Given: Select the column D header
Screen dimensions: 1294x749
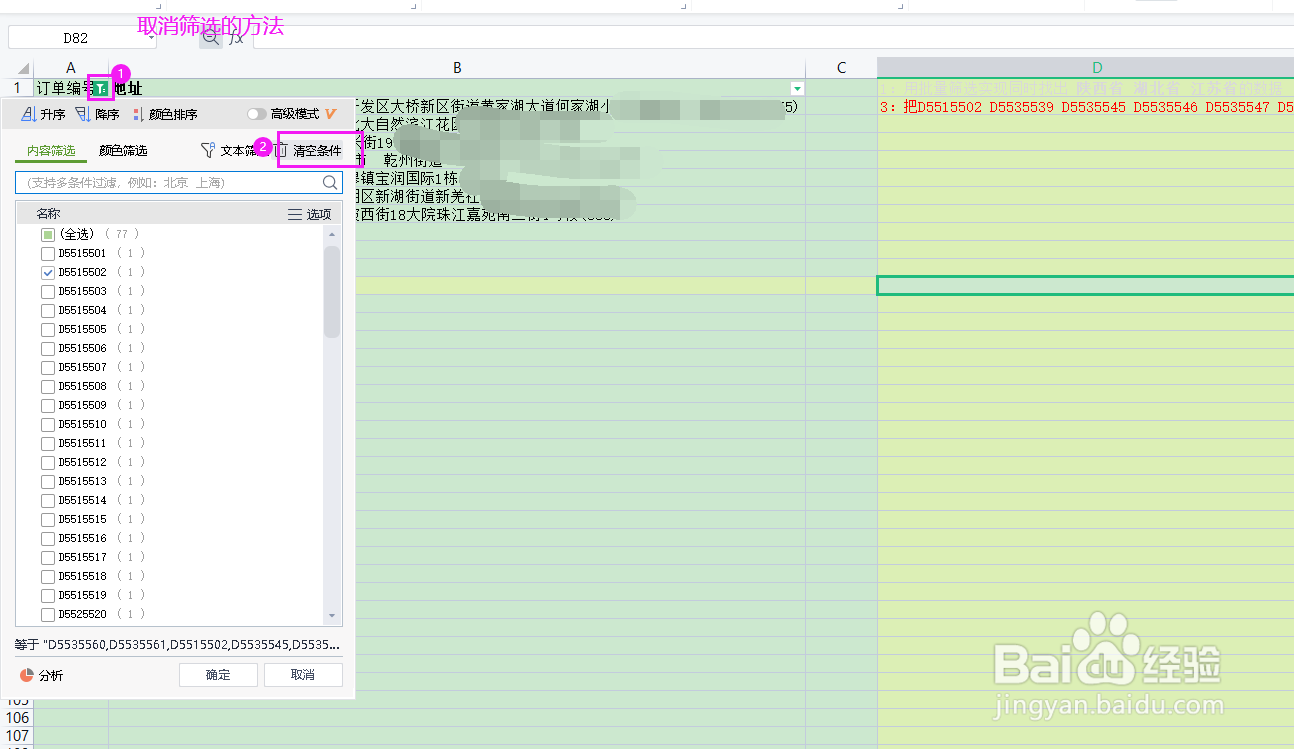Looking at the screenshot, I should point(1086,68).
